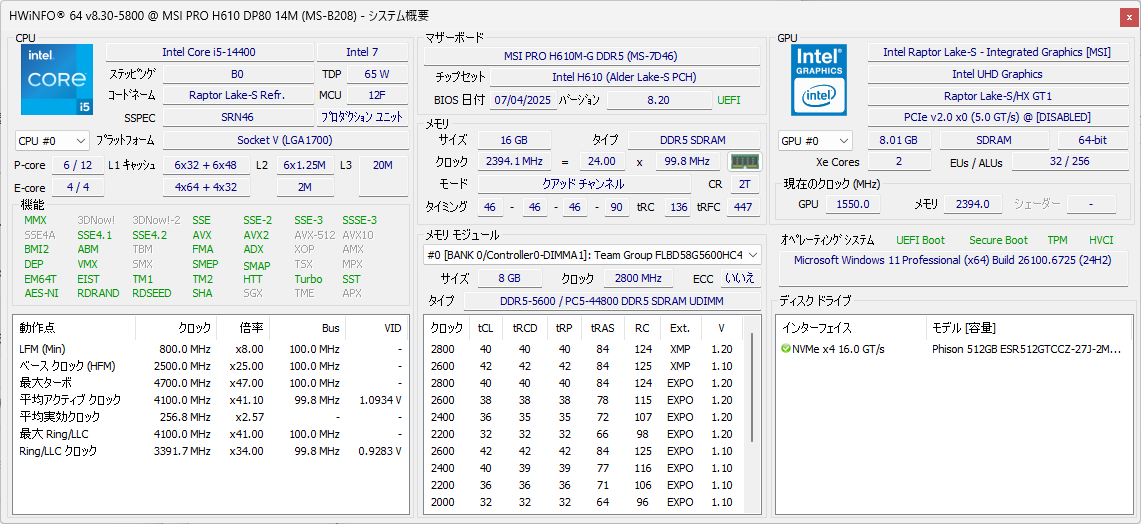Click the Secure Boot status label

[x=997, y=240]
